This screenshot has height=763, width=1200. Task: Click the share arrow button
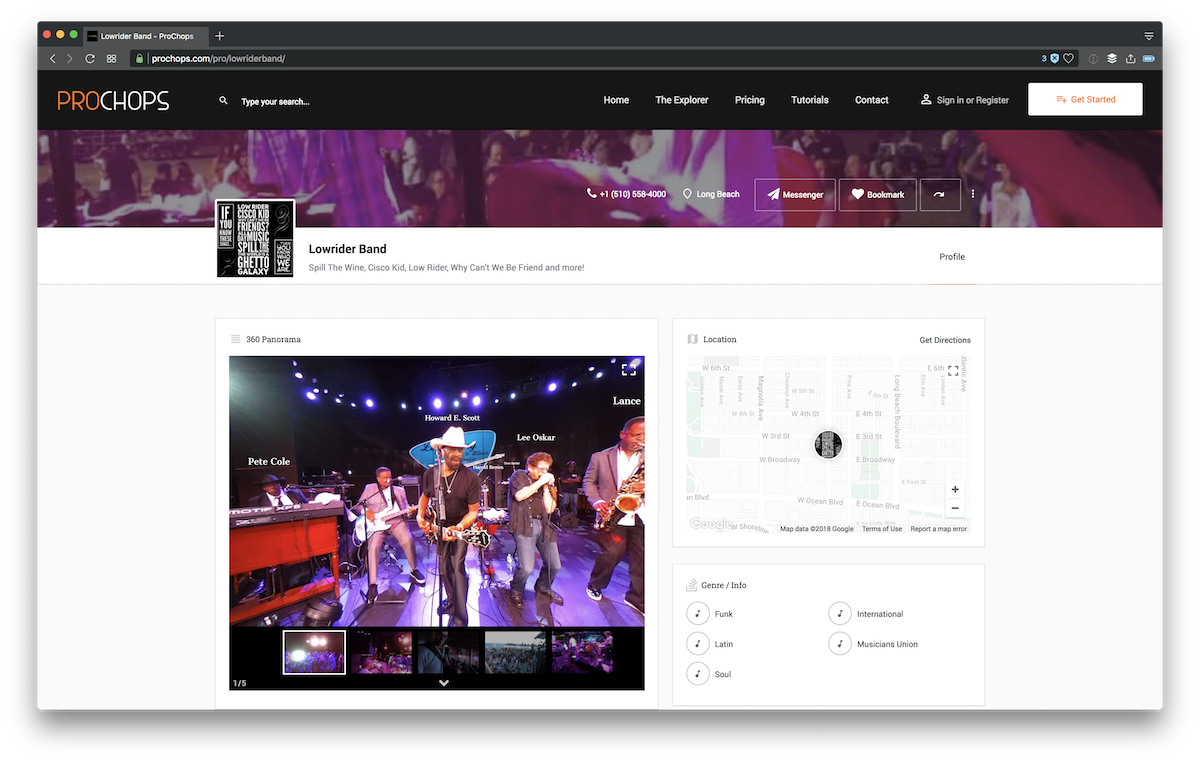point(939,195)
